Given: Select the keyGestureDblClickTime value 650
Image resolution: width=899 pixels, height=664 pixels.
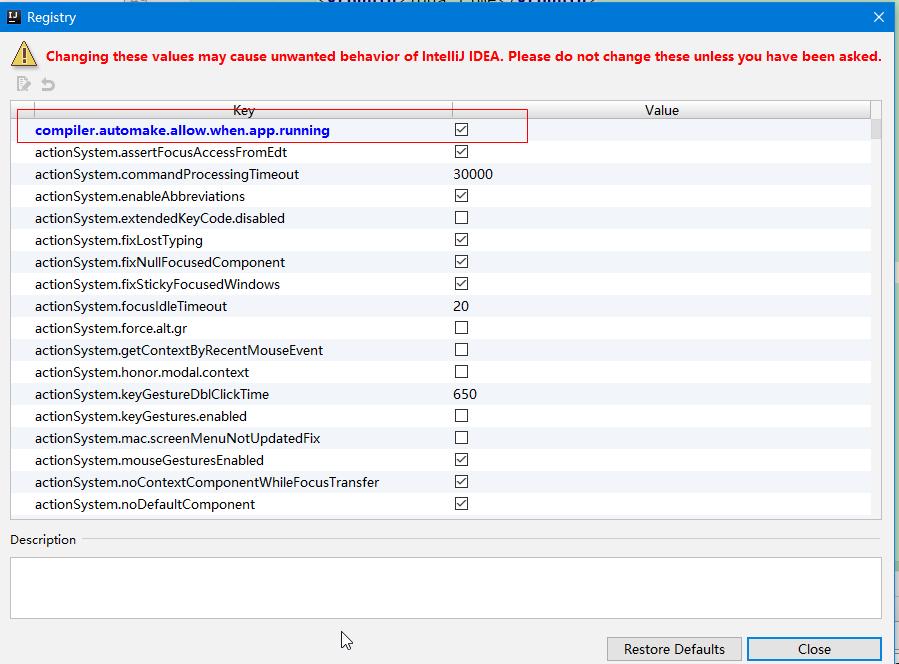Looking at the screenshot, I should [465, 394].
